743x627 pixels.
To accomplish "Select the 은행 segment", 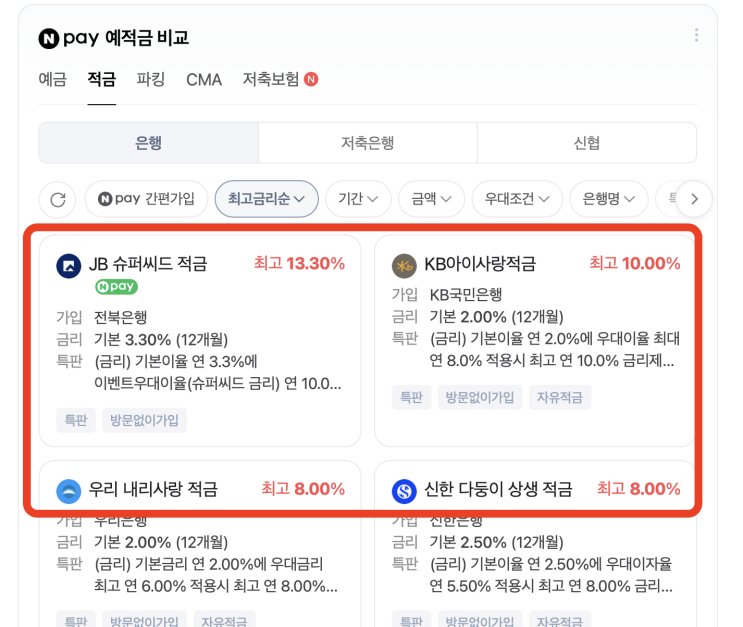I will coord(149,143).
